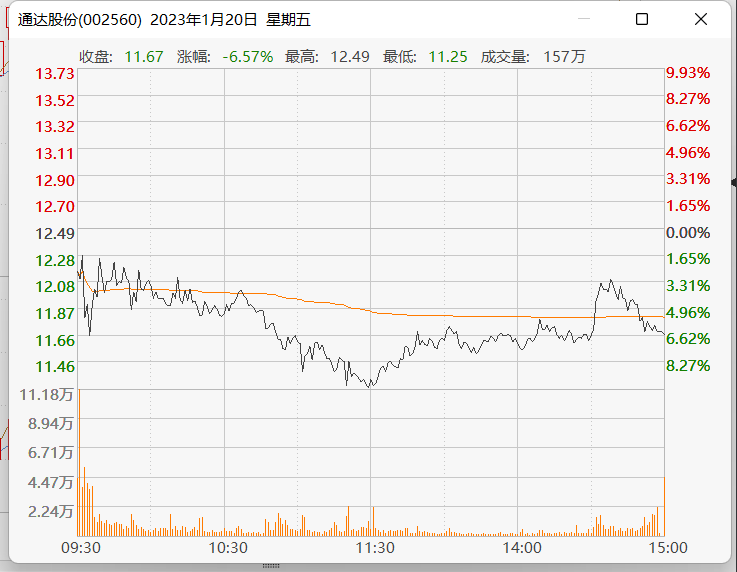
Task: Select the 4.47万 volume axis label
Action: coord(50,482)
